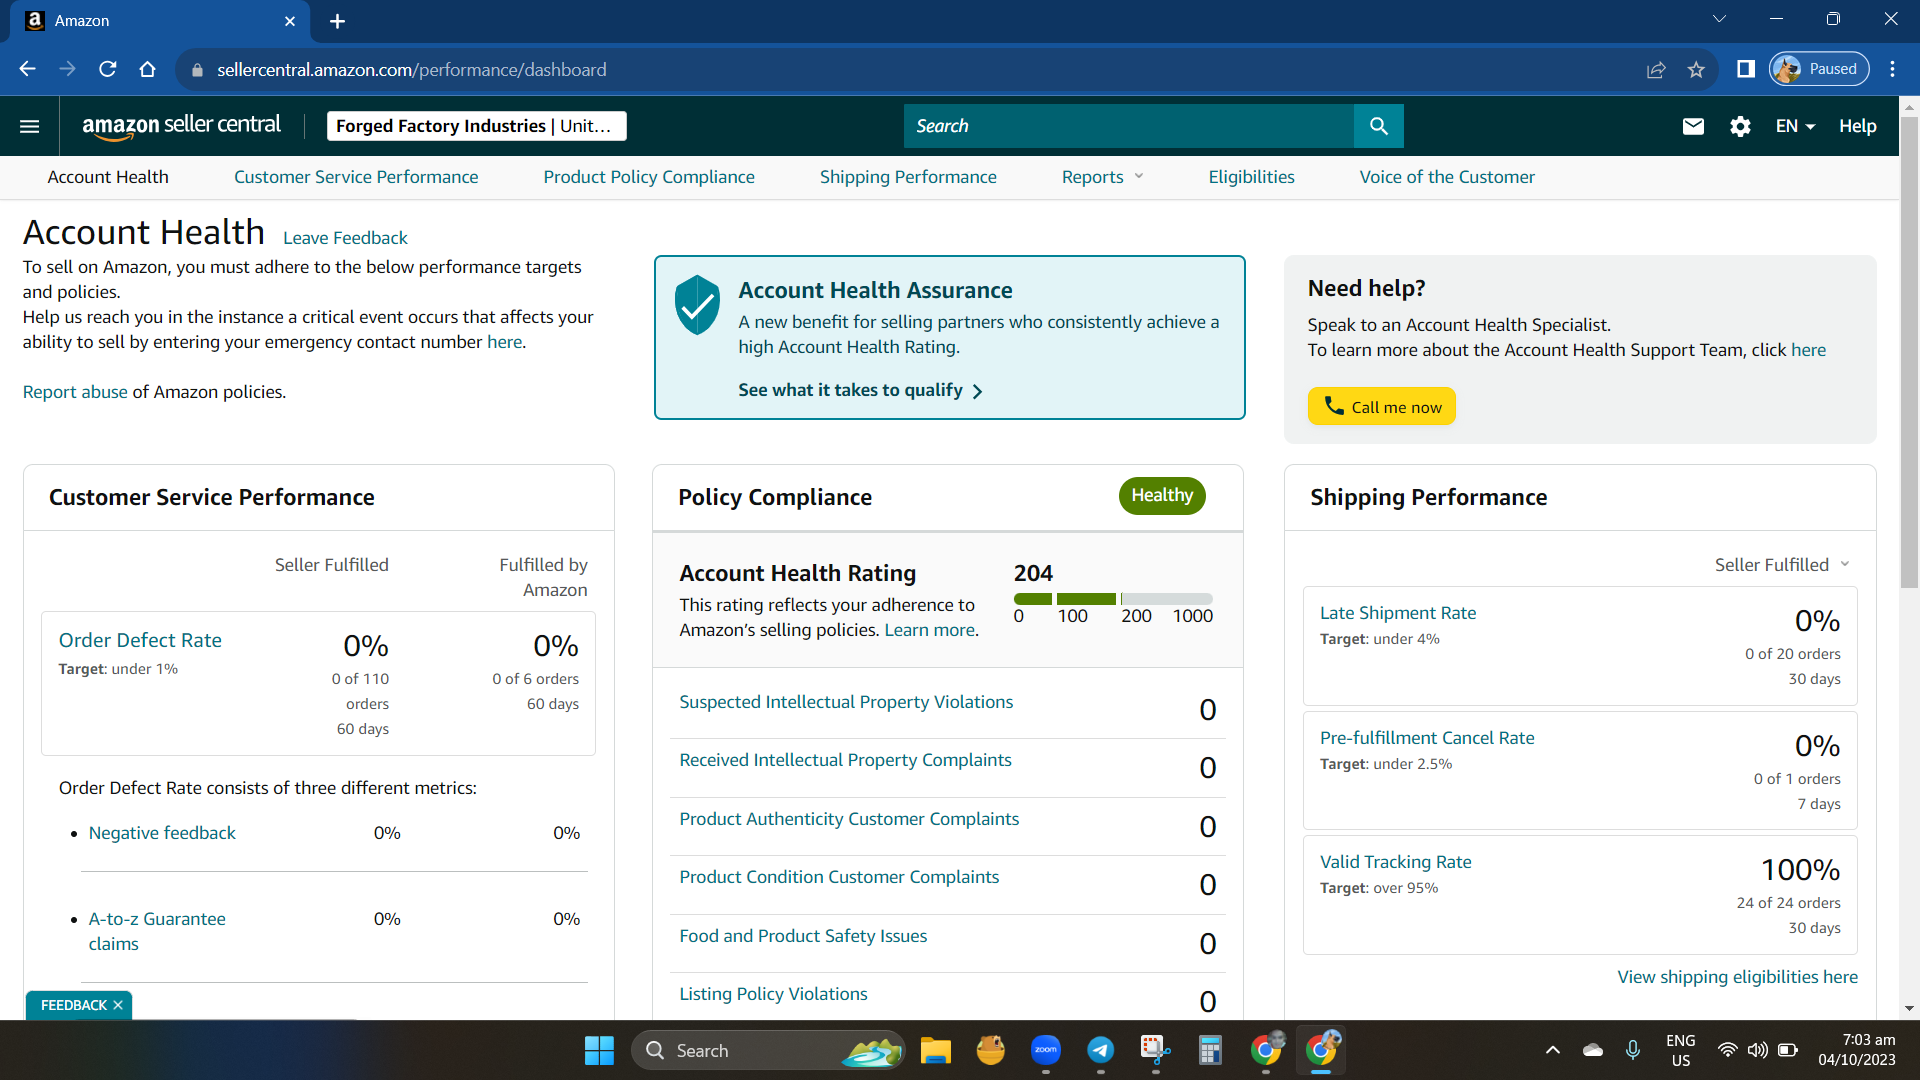Open the Product Policy Compliance tab
1920x1080 pixels.
tap(649, 177)
